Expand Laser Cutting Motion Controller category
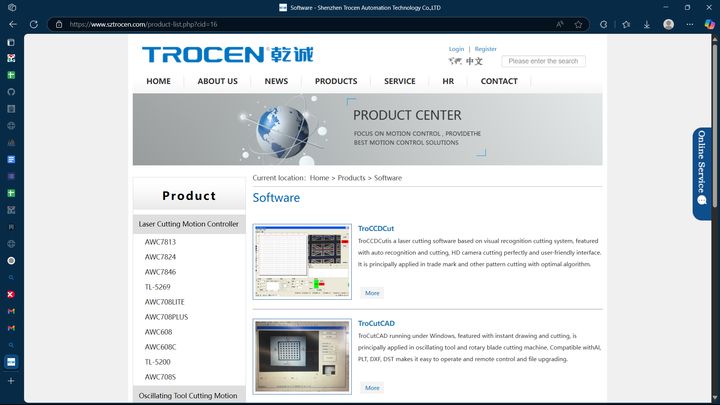720x405 pixels. (189, 224)
